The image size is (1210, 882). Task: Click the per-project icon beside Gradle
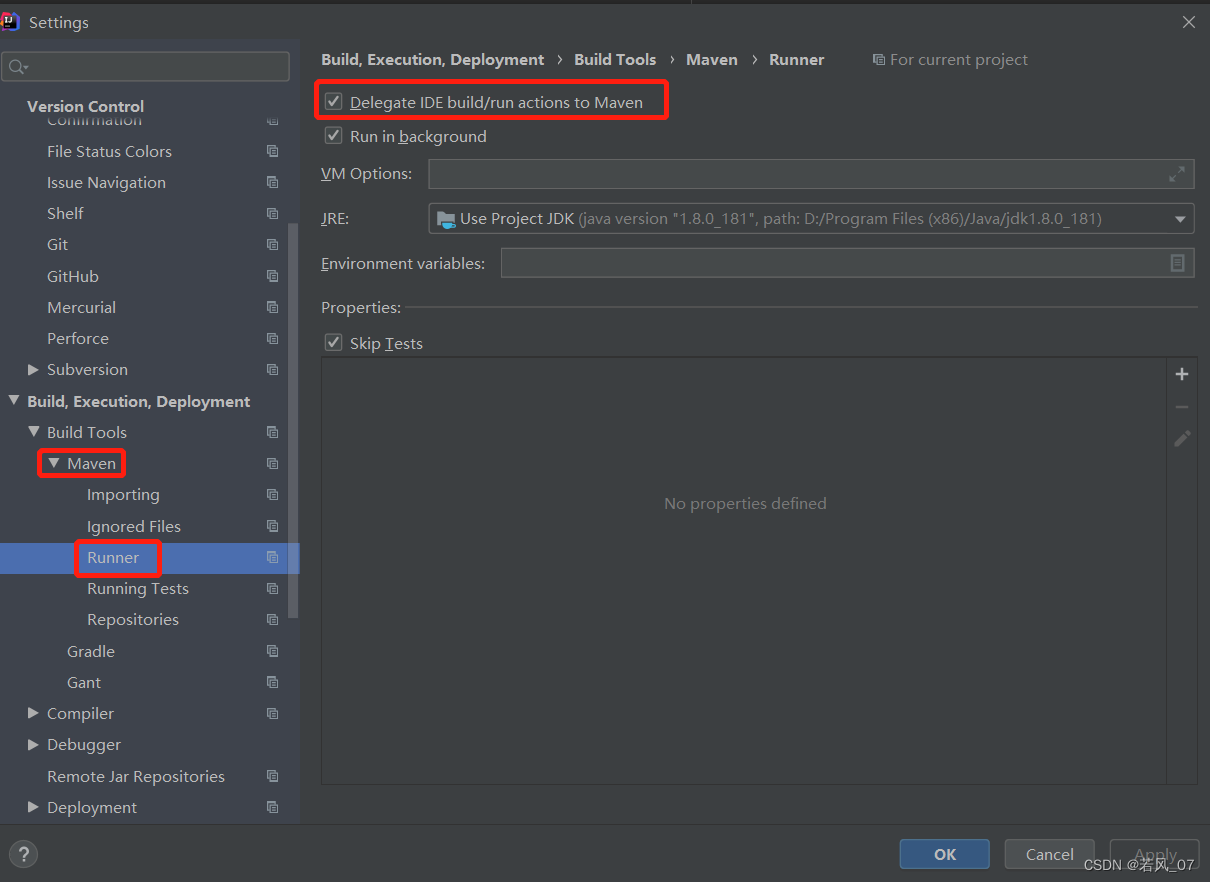(272, 651)
